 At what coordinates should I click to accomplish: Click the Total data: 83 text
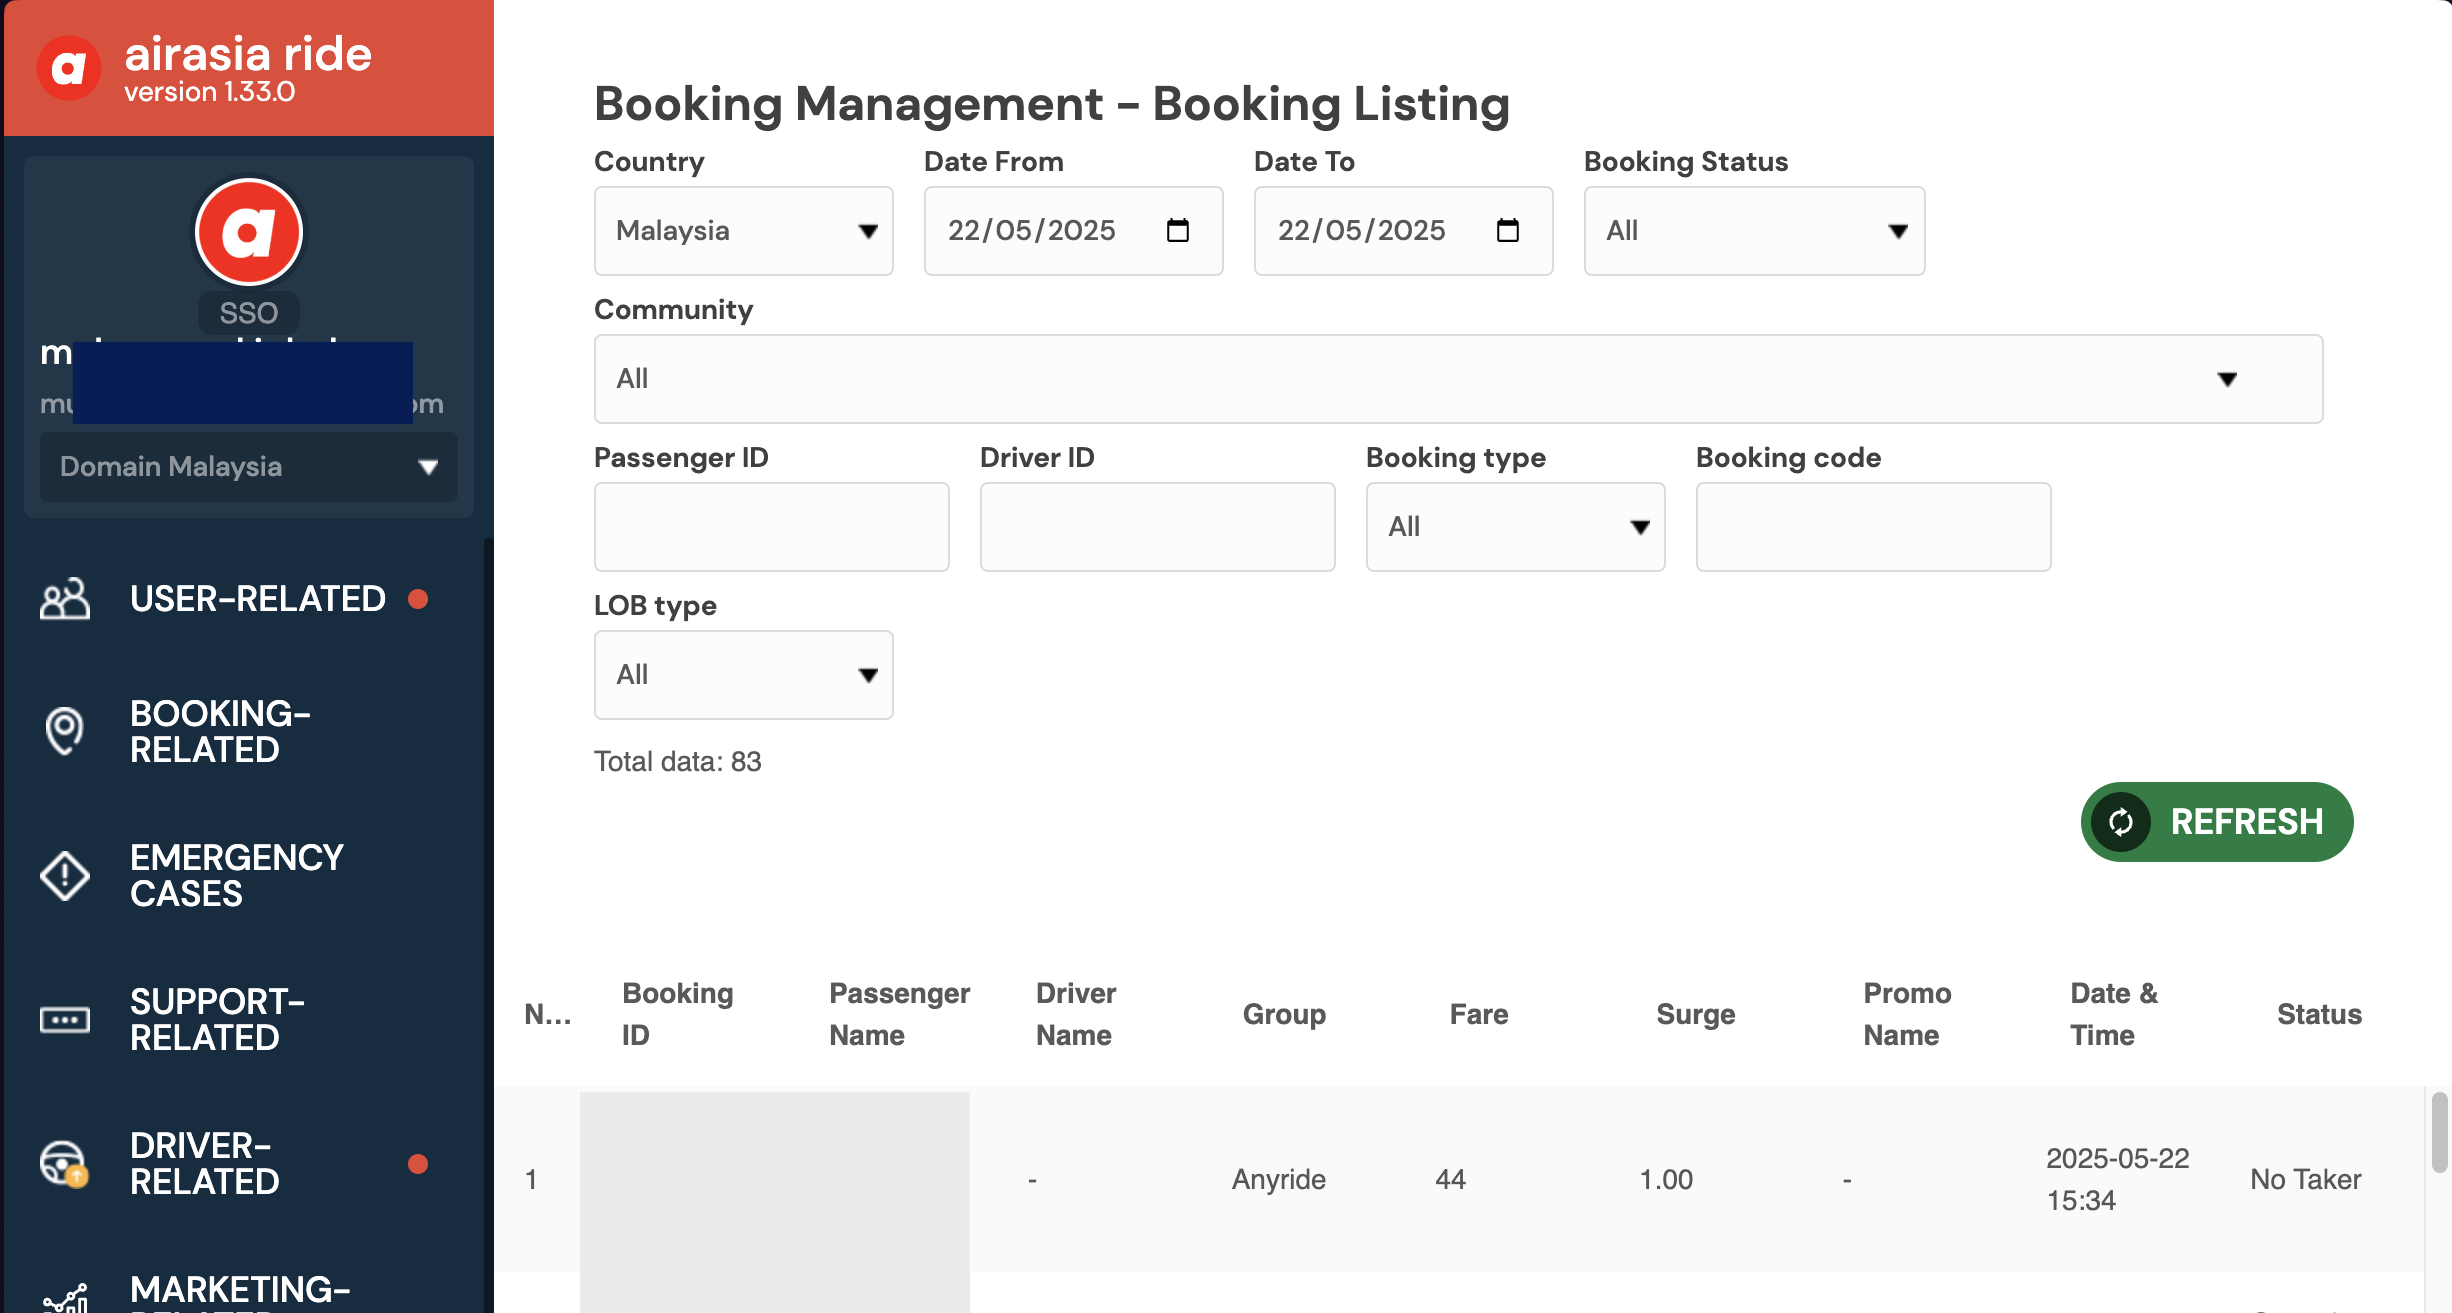pyautogui.click(x=678, y=762)
